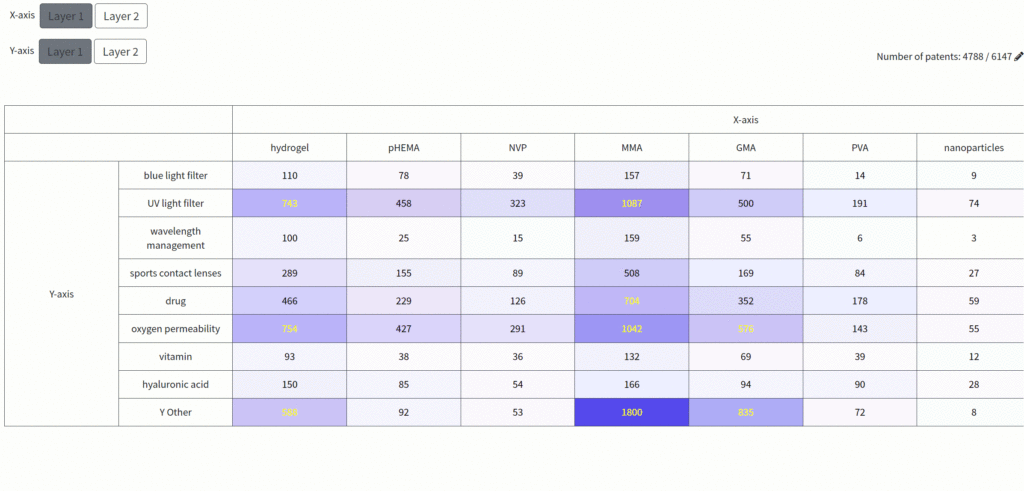The image size is (1024, 491).
Task: Click the hyaluronic acid row label
Action: 175,384
